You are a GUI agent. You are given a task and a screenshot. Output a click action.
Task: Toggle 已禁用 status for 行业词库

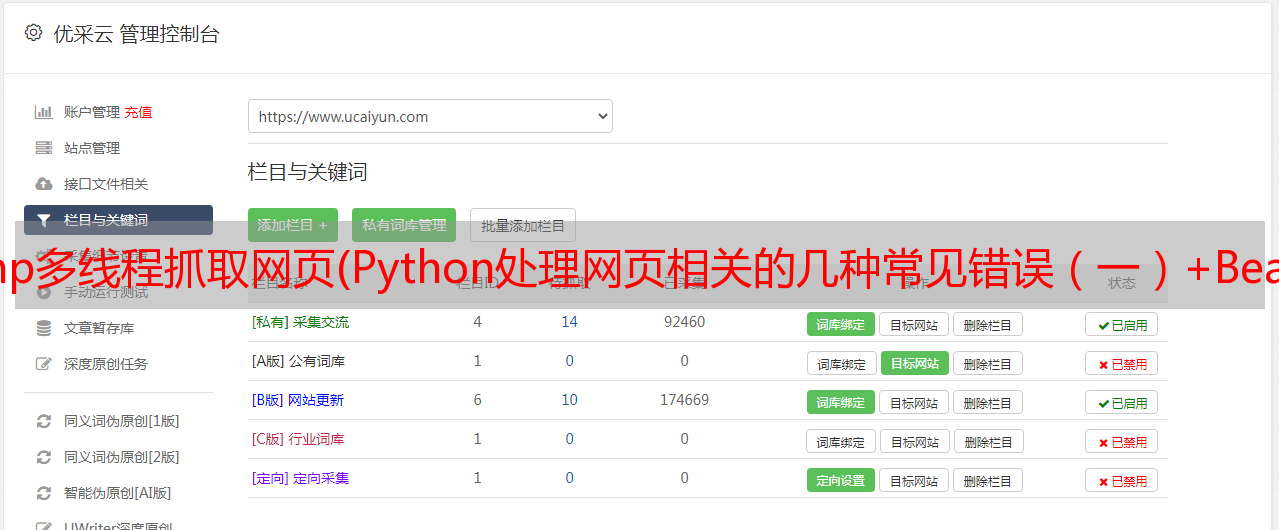pos(1122,441)
